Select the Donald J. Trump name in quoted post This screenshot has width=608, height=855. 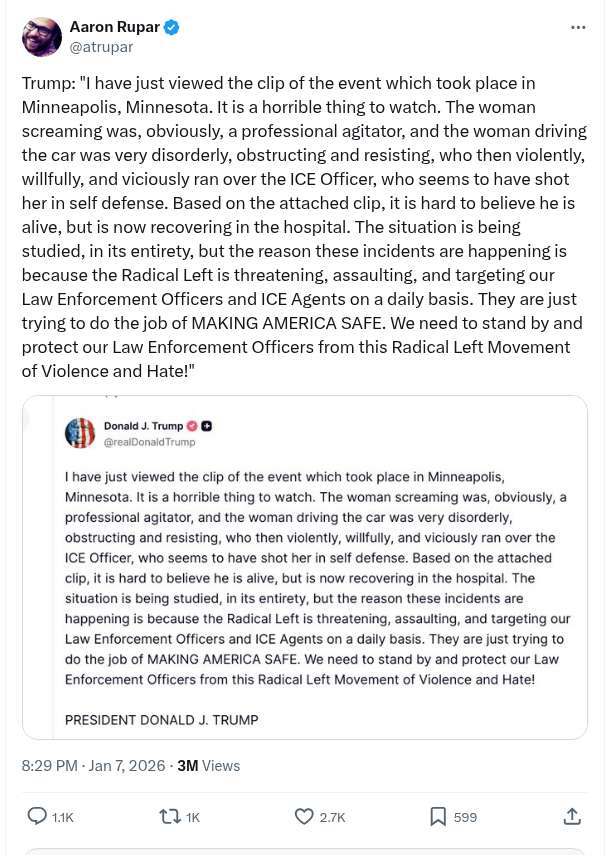(x=143, y=426)
